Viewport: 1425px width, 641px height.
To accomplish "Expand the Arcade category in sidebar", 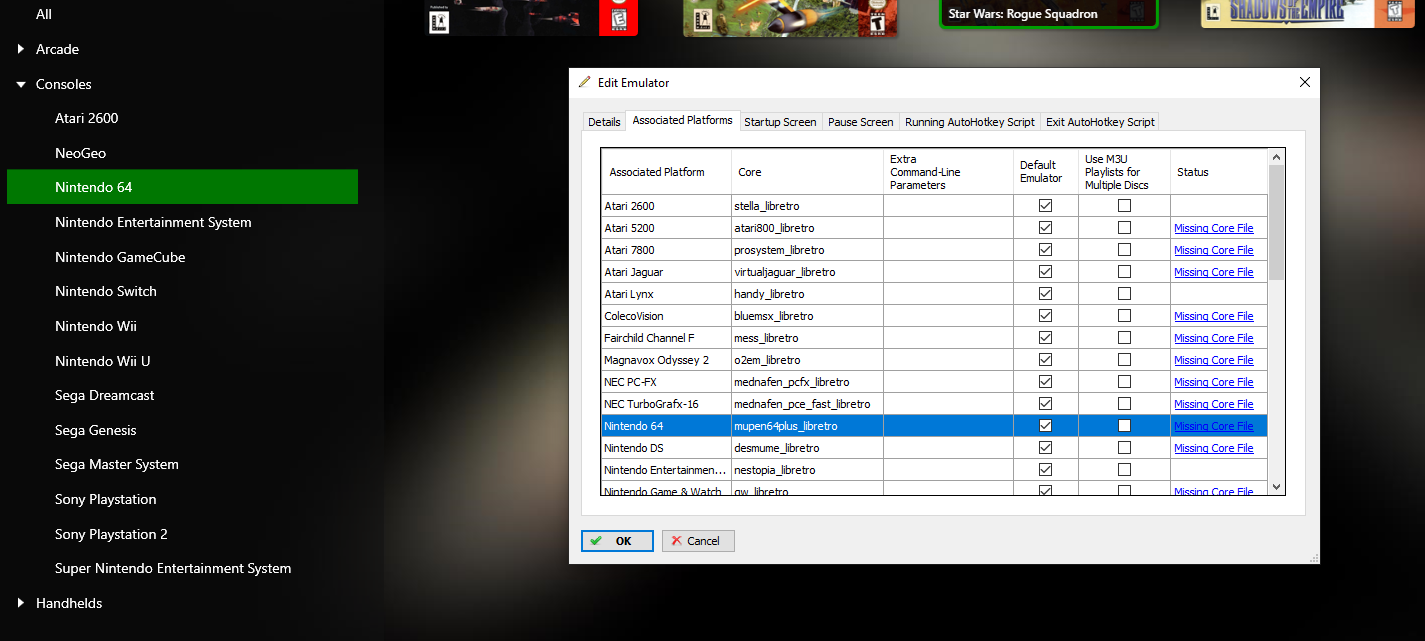I will tap(21, 49).
